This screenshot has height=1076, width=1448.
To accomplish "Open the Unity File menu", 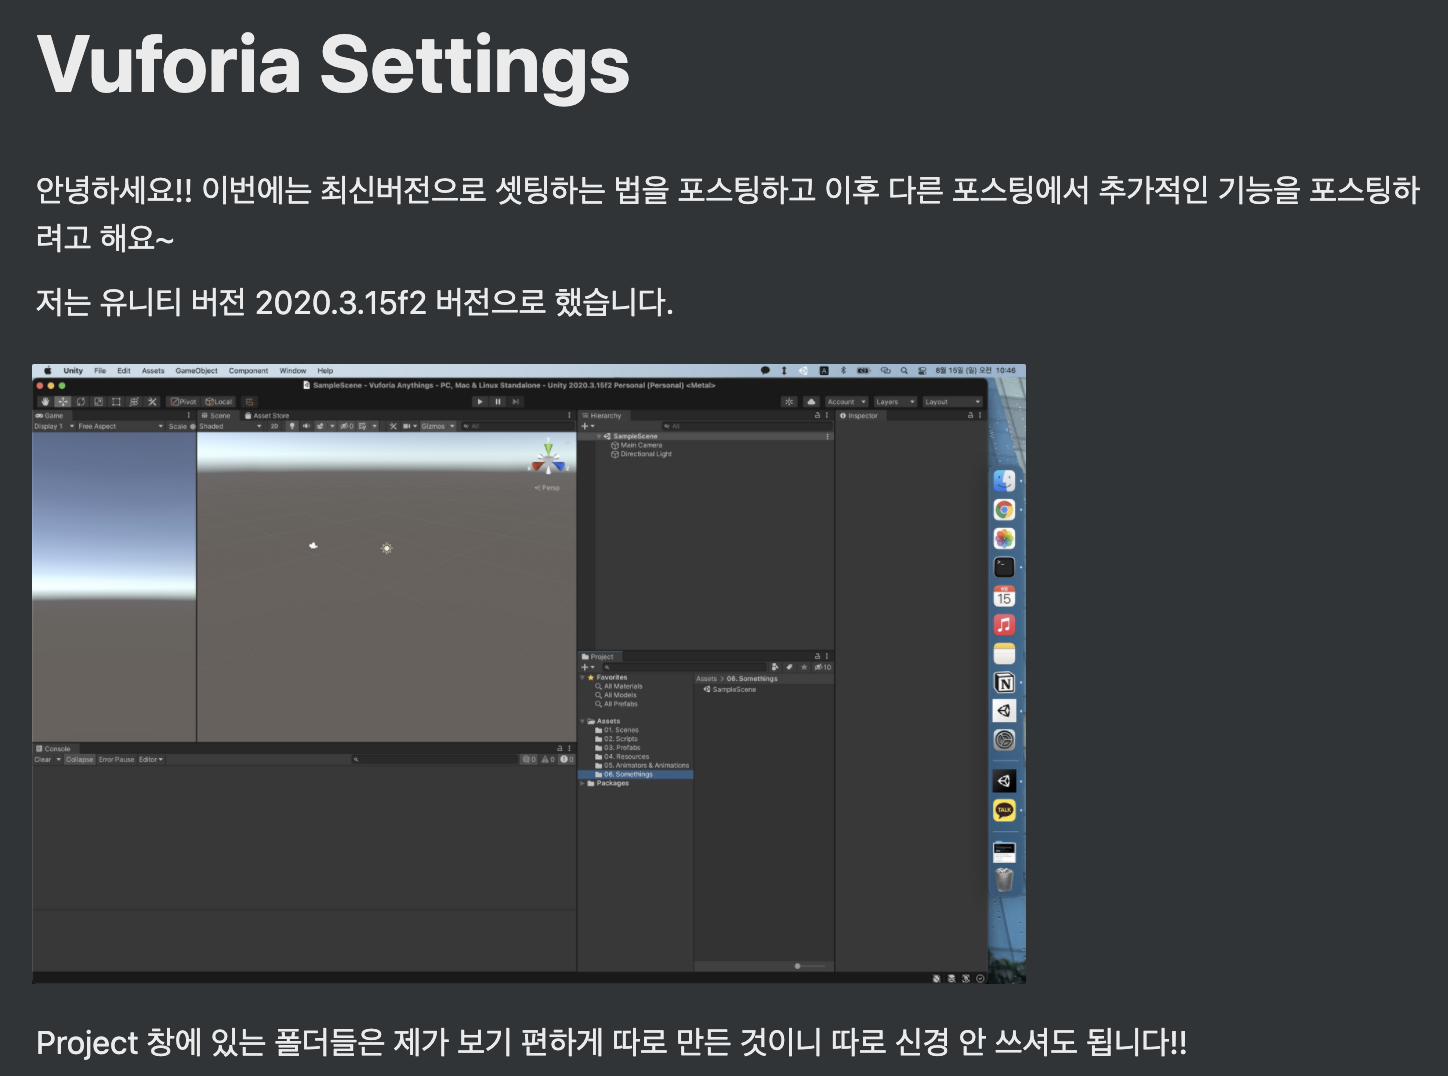I will pyautogui.click(x=100, y=370).
